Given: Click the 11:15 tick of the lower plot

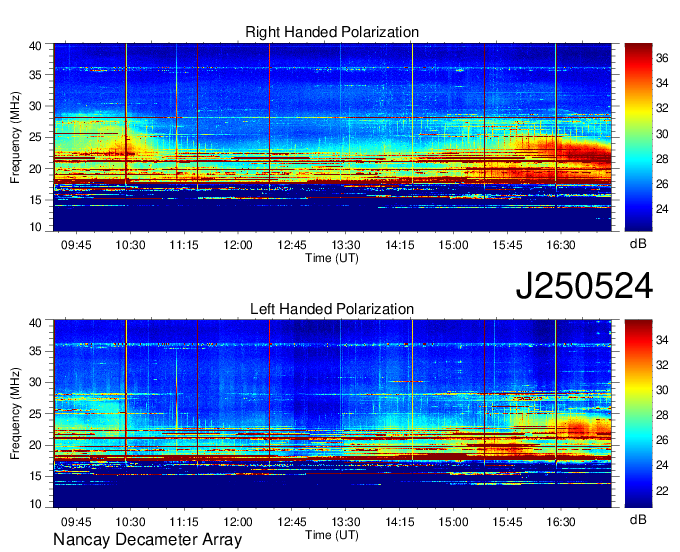Looking at the screenshot, I should click(x=184, y=522).
